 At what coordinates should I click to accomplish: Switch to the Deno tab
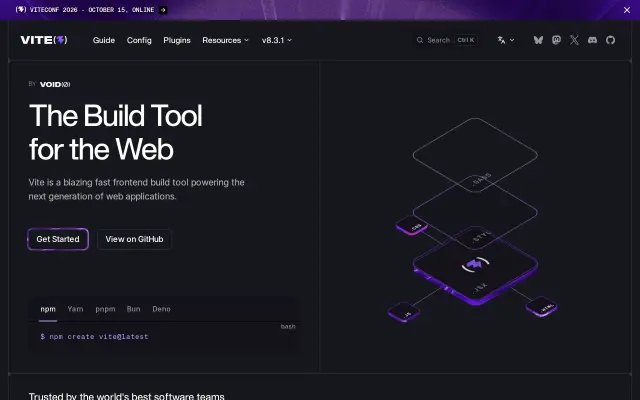[161, 309]
